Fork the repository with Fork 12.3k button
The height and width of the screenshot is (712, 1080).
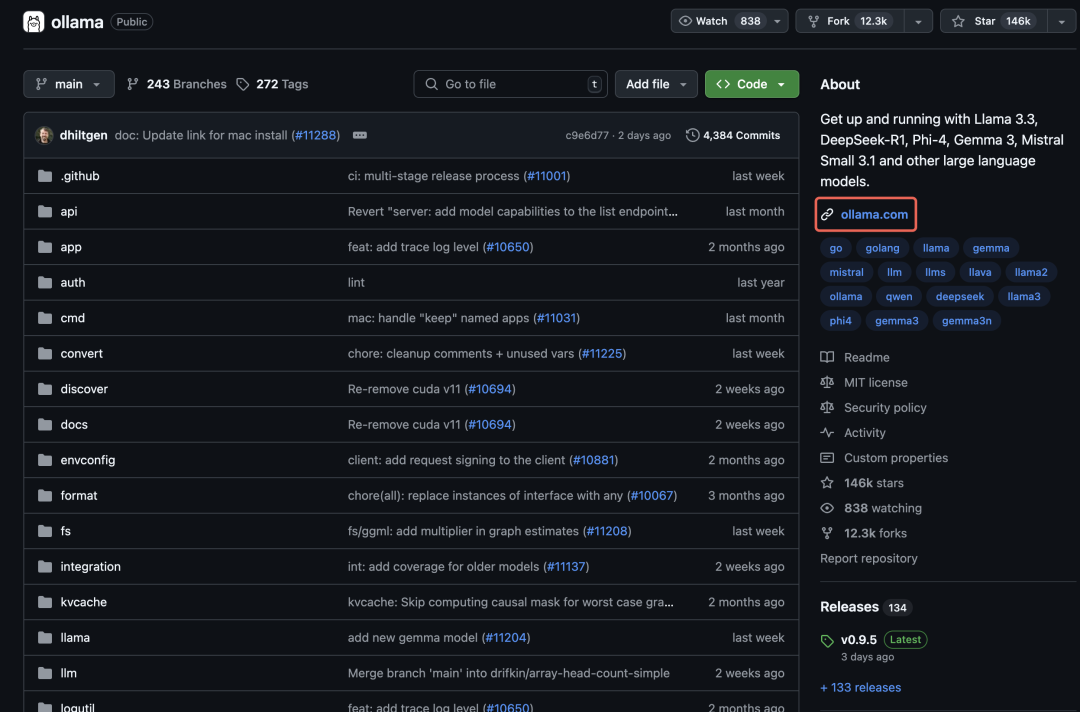(850, 21)
